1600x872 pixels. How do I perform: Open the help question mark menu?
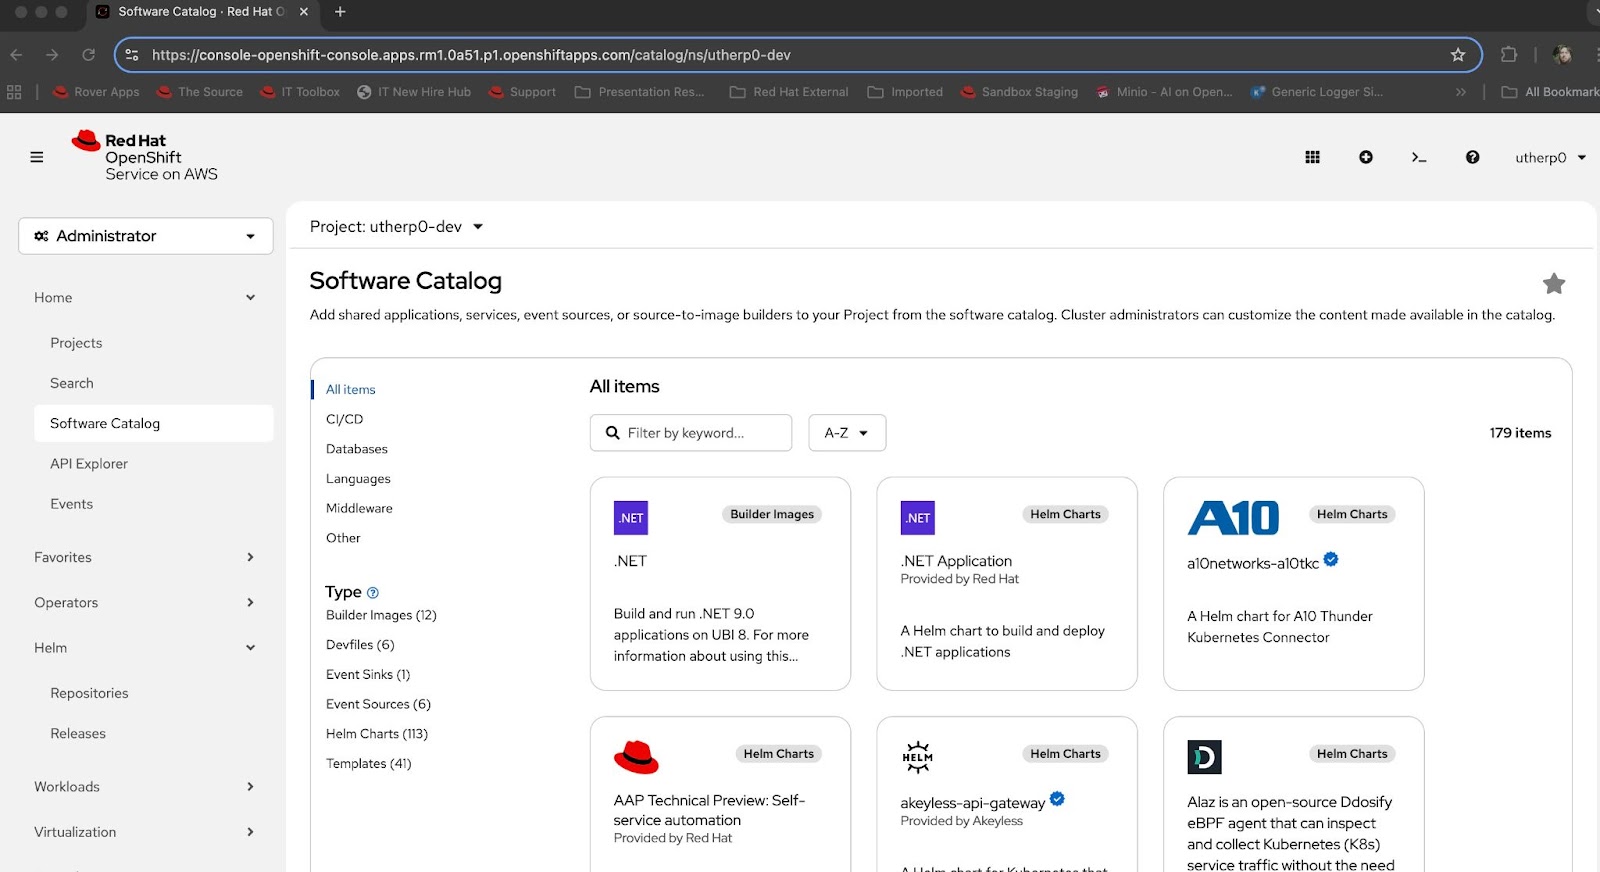1472,157
